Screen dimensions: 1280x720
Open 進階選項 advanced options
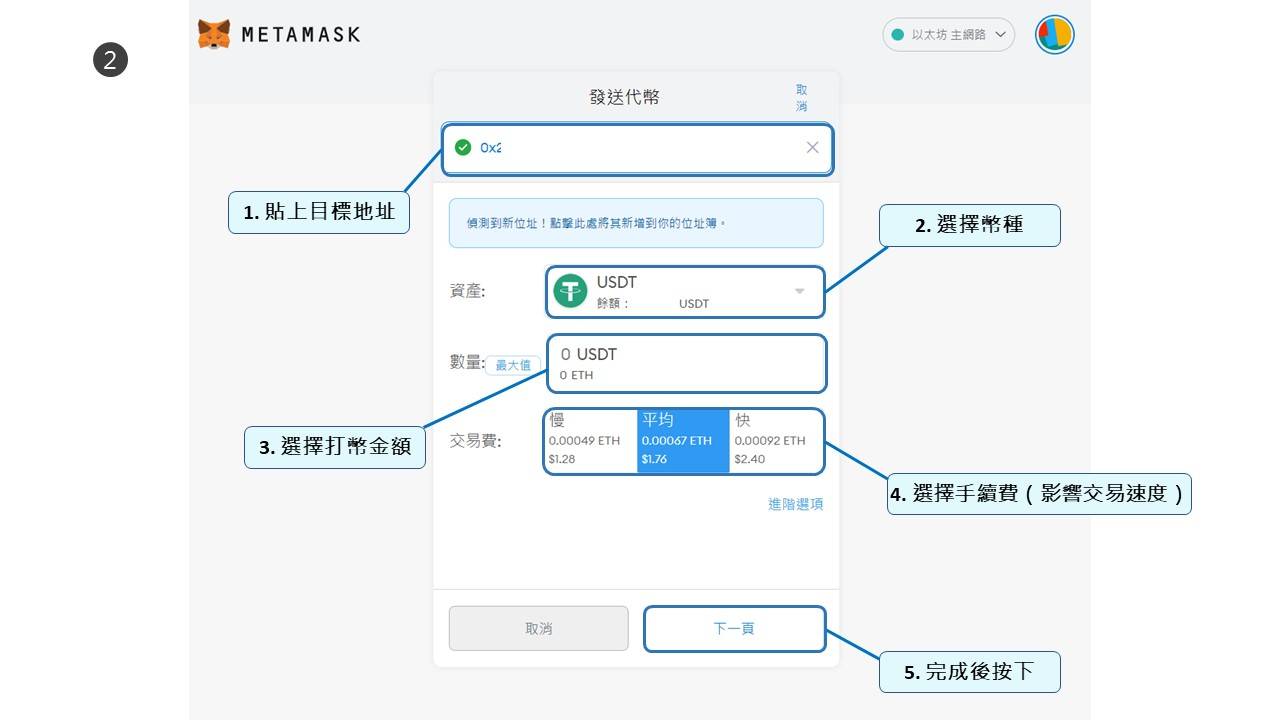click(795, 504)
